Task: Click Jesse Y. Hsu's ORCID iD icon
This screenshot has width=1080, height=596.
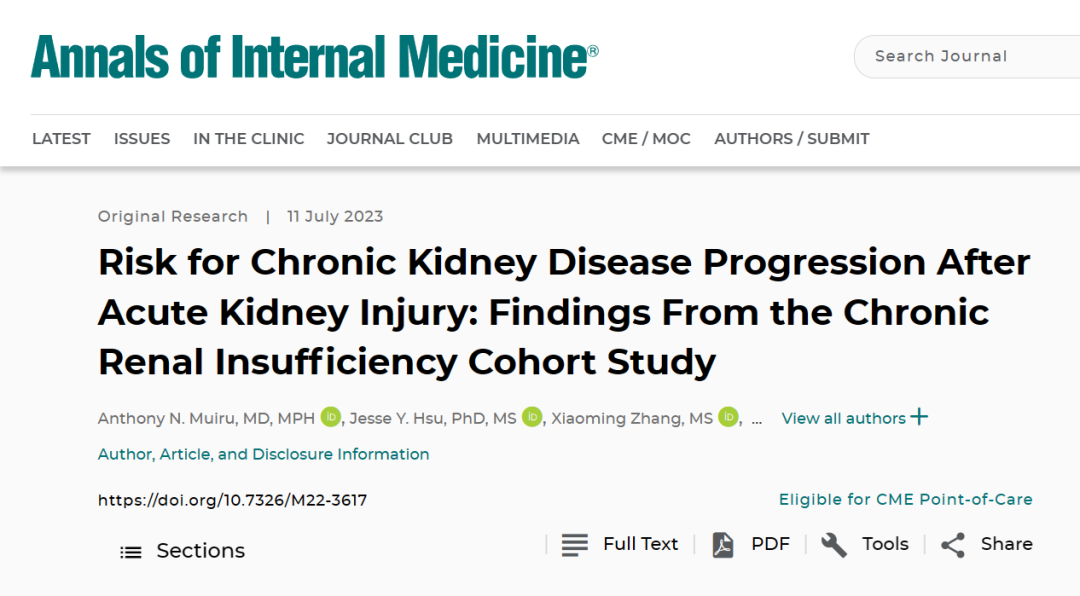Action: (532, 417)
